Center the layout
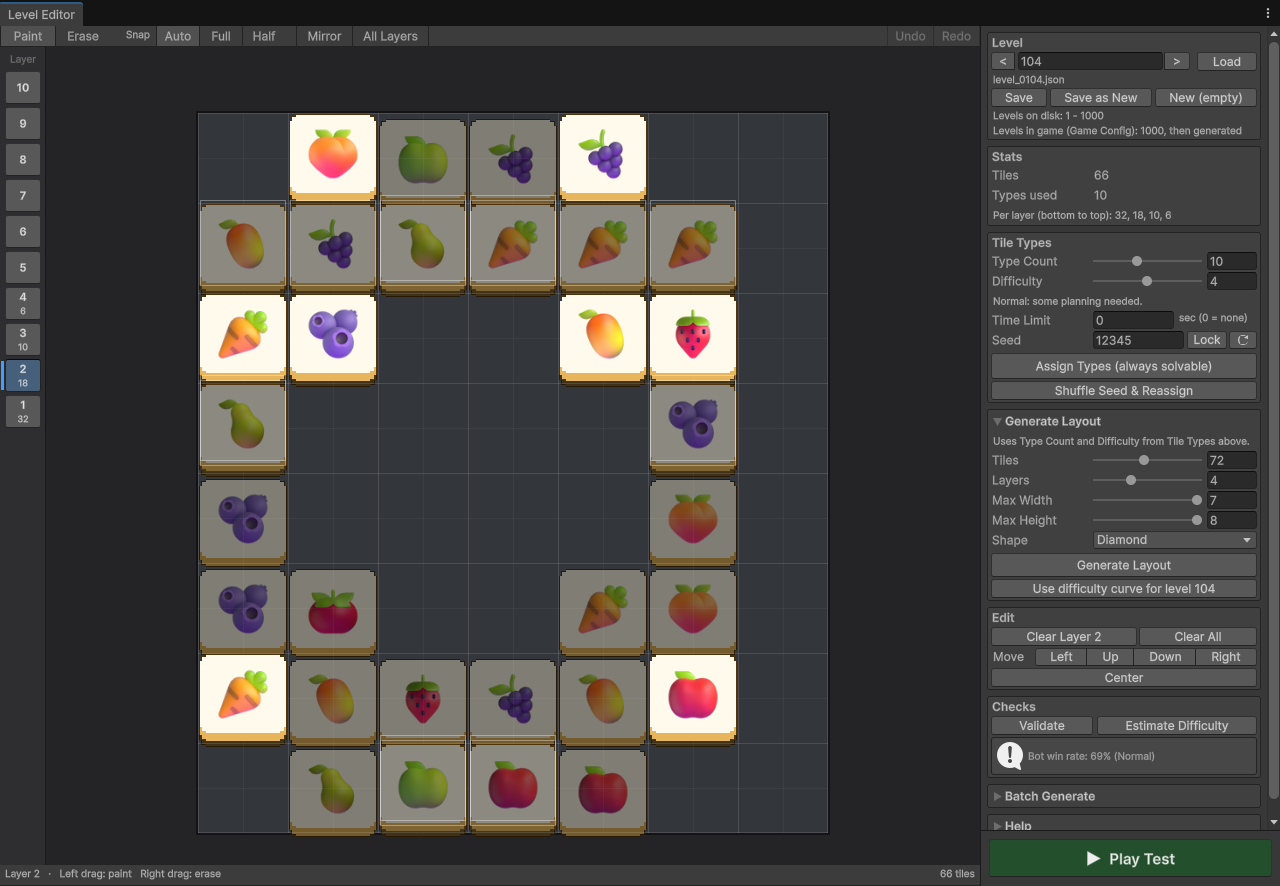 [1124, 678]
